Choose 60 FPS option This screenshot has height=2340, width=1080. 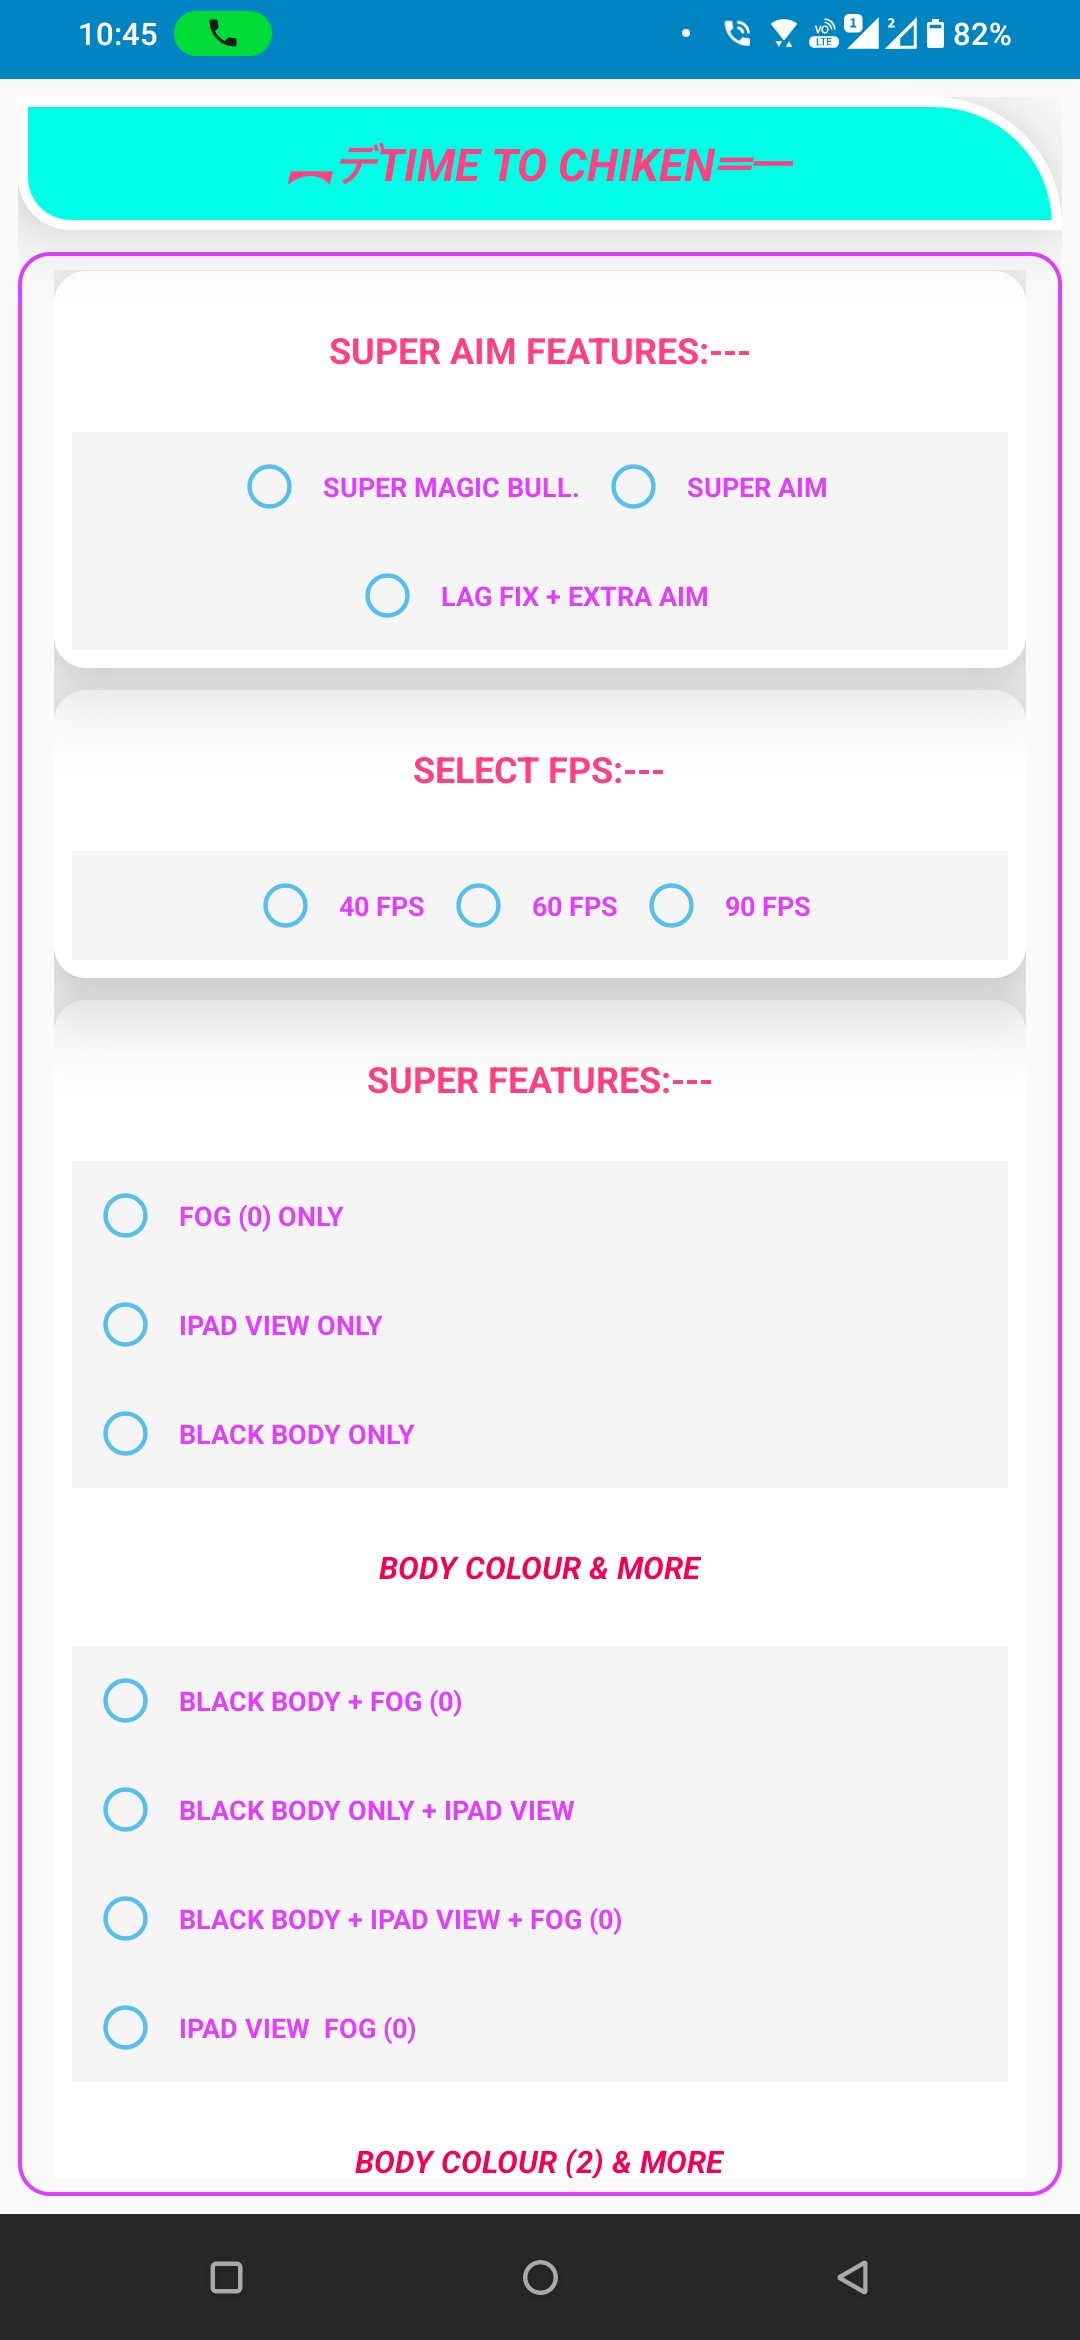[x=479, y=906]
